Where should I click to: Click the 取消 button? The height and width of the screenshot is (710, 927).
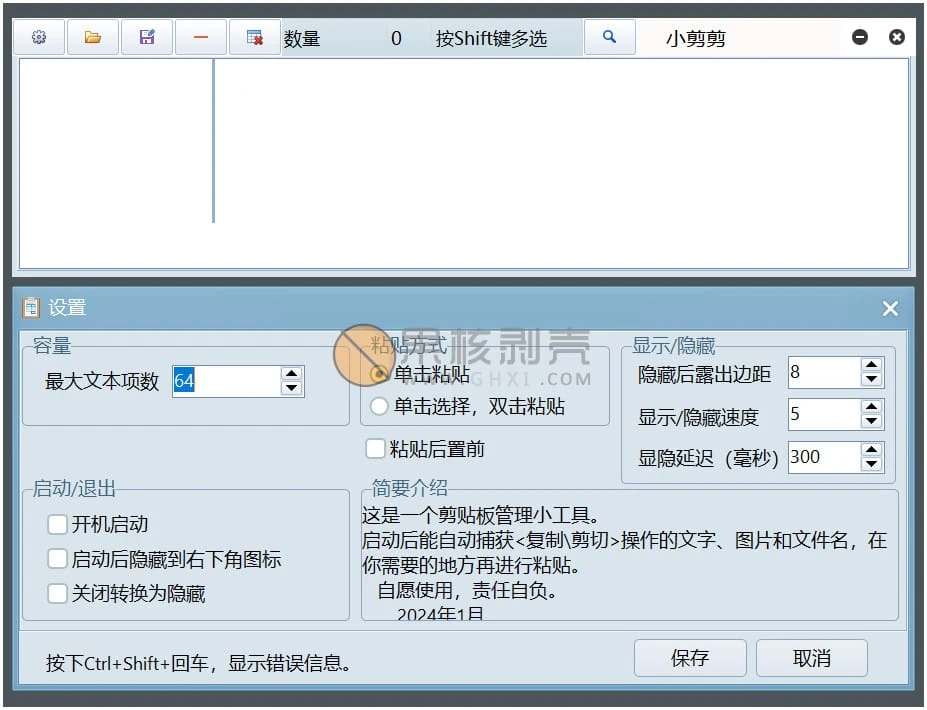pyautogui.click(x=812, y=657)
